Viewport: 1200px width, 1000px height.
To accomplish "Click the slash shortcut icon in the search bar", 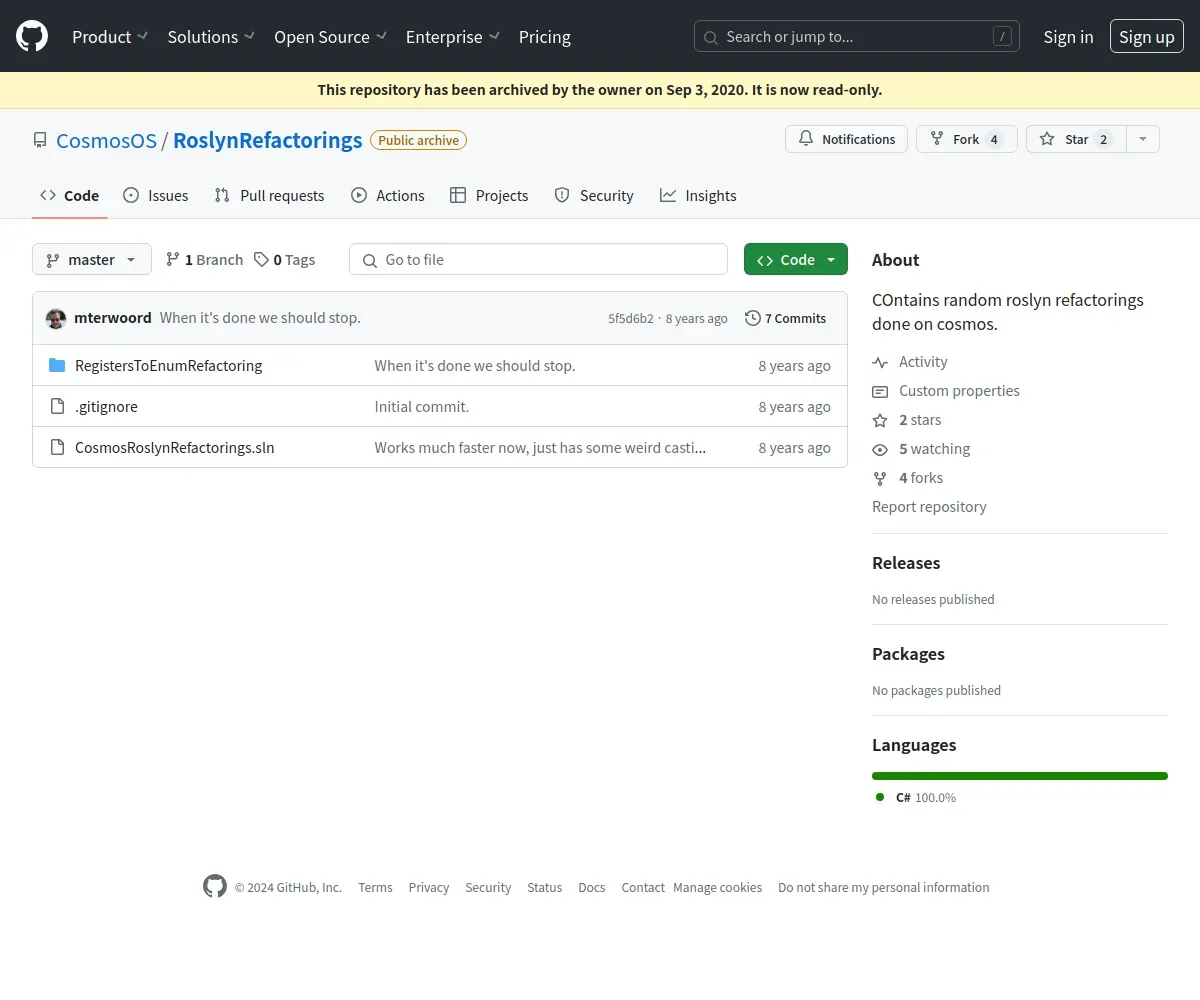I will pos(1002,37).
